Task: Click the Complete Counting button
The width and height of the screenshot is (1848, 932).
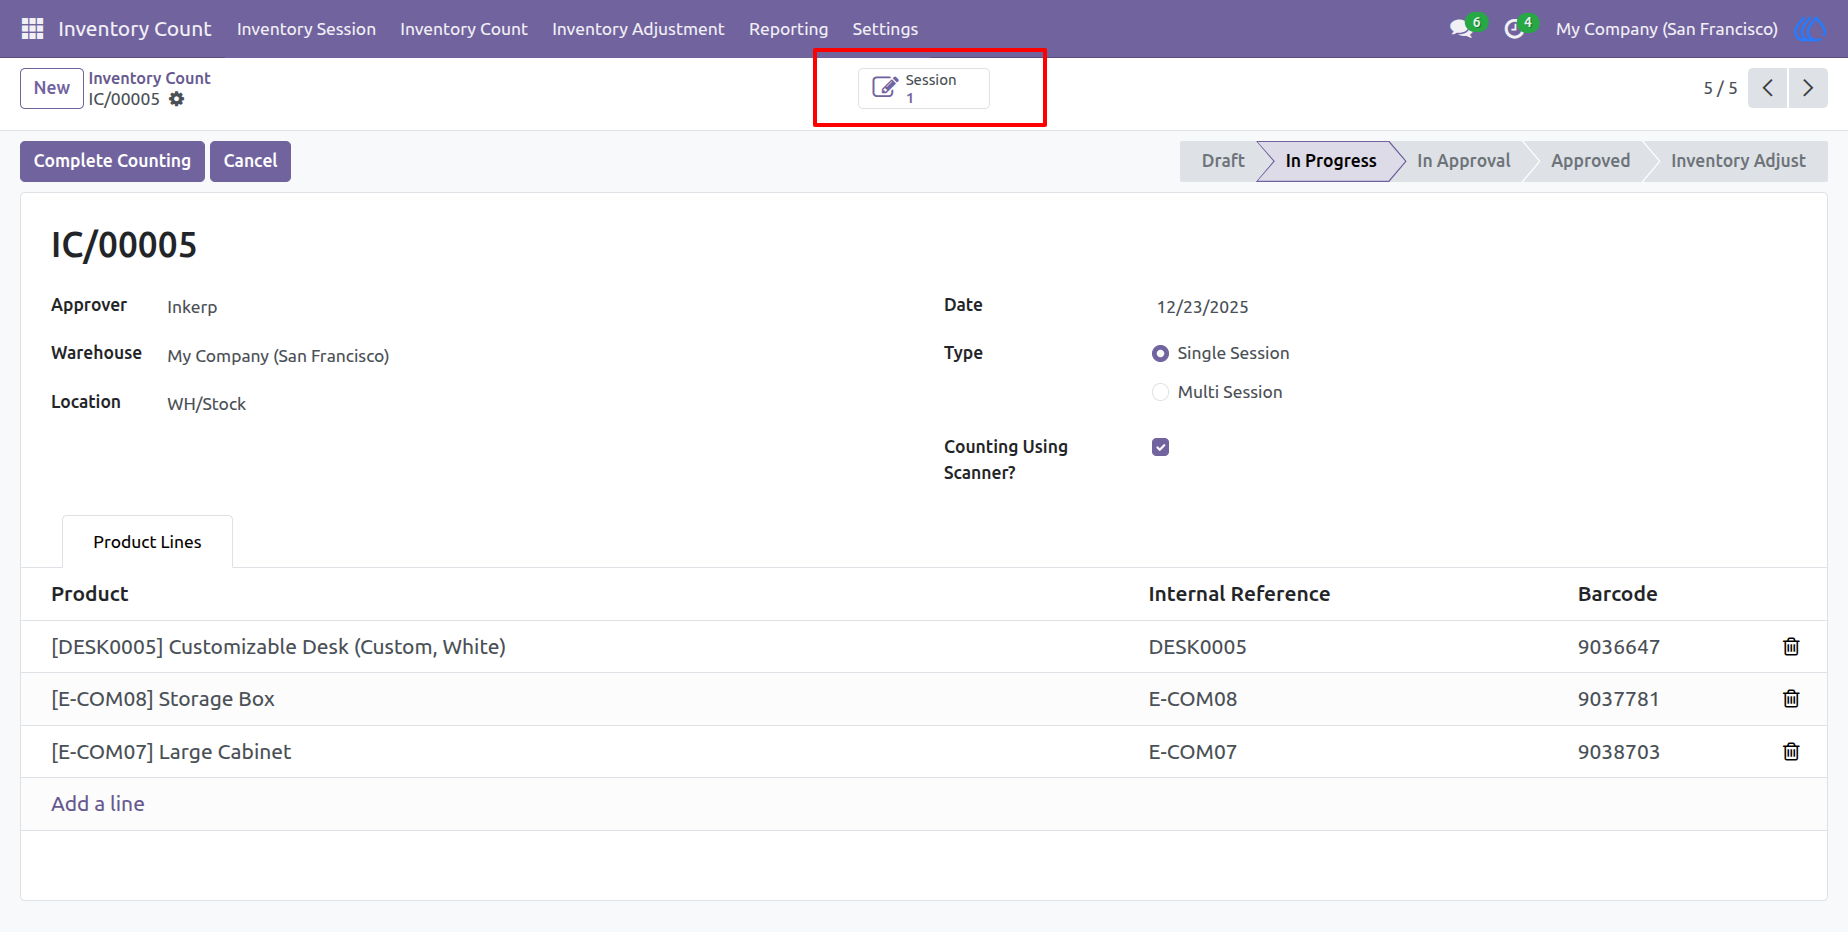Action: coord(112,161)
